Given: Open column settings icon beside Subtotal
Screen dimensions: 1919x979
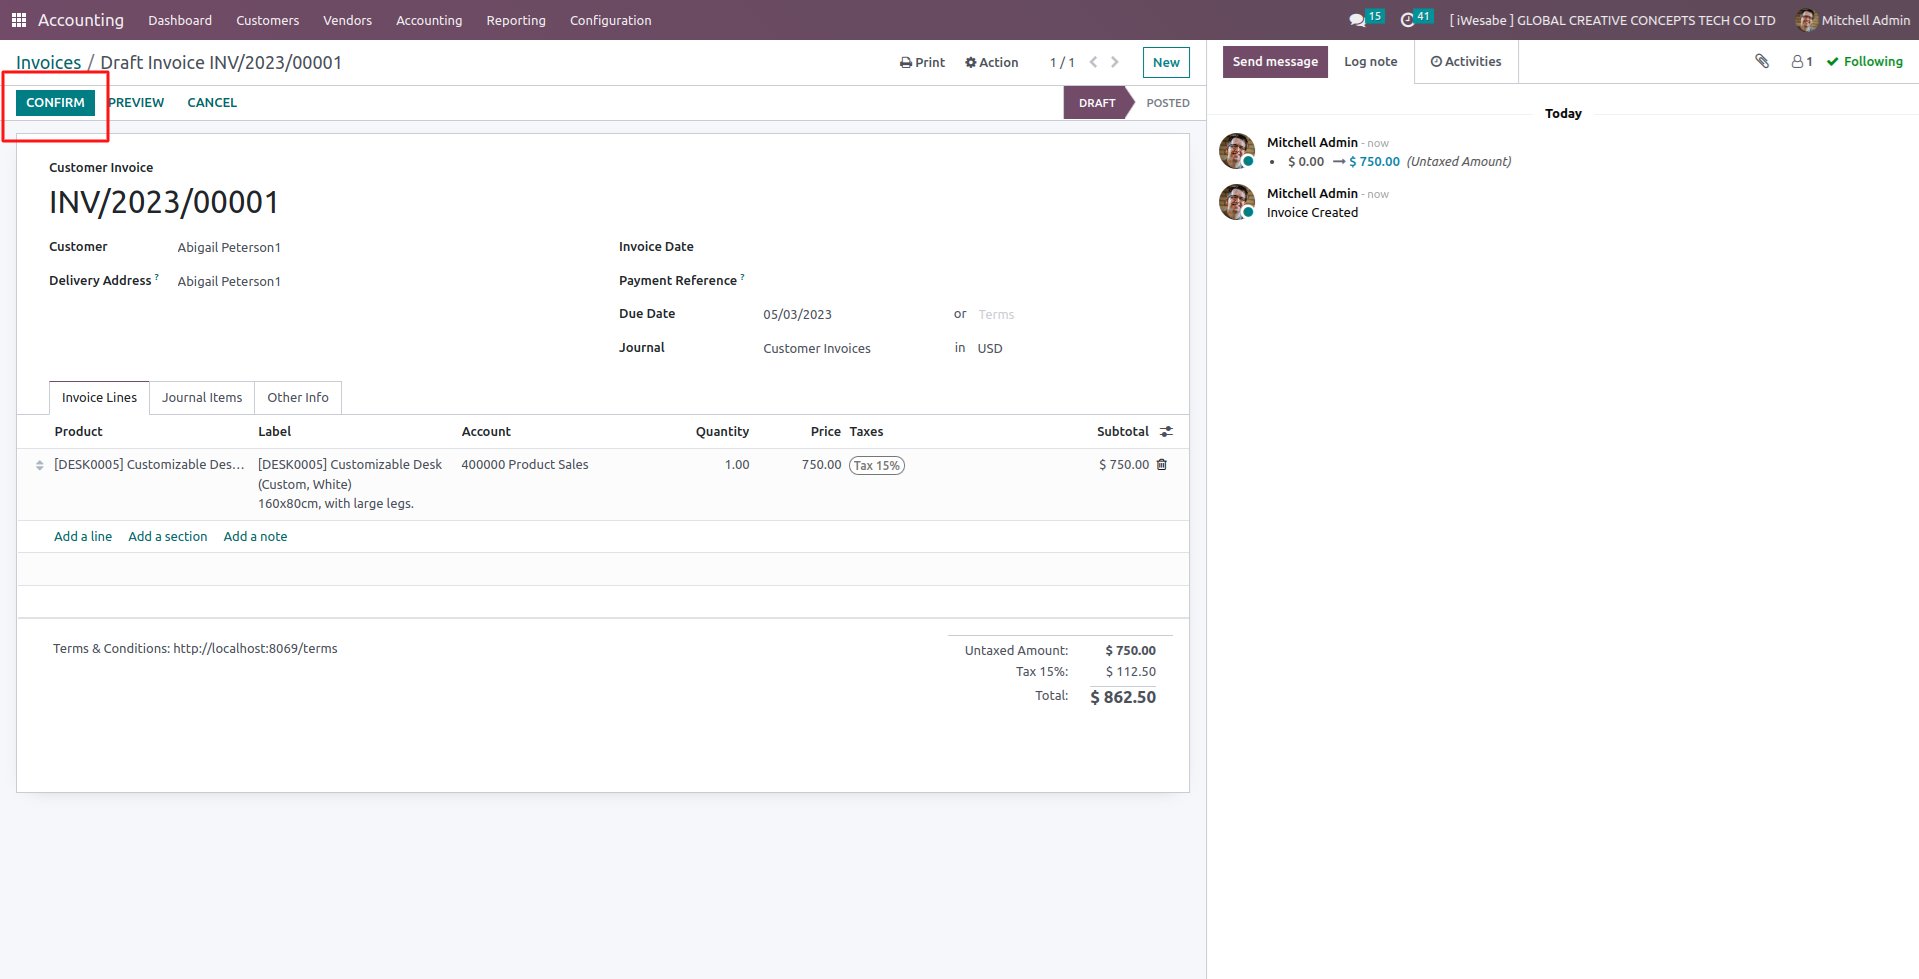Looking at the screenshot, I should click(x=1166, y=432).
